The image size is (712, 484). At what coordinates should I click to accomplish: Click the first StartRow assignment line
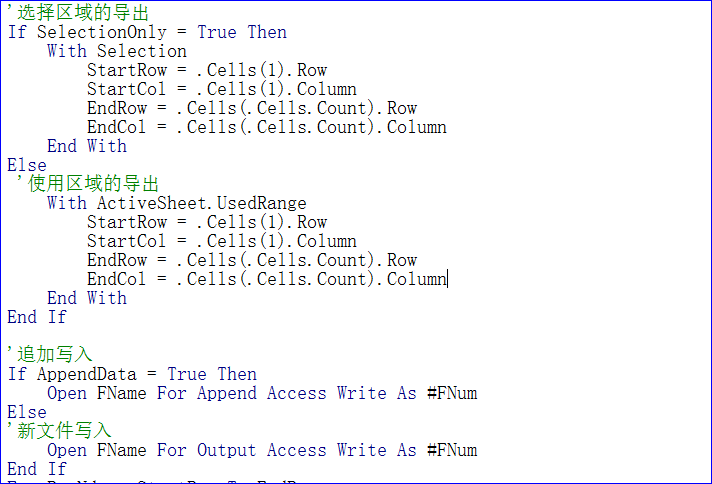click(x=207, y=70)
